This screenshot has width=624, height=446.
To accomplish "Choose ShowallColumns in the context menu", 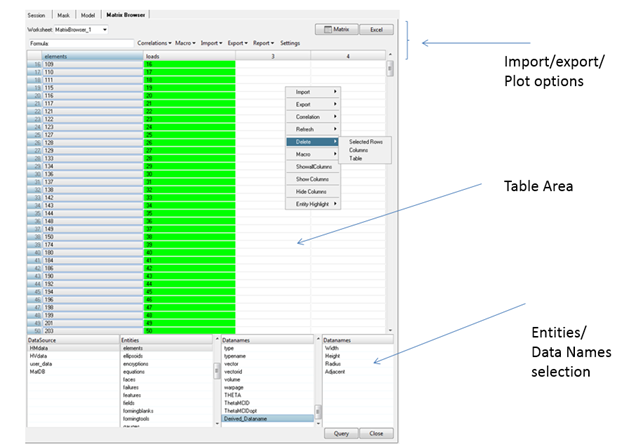I will [313, 167].
